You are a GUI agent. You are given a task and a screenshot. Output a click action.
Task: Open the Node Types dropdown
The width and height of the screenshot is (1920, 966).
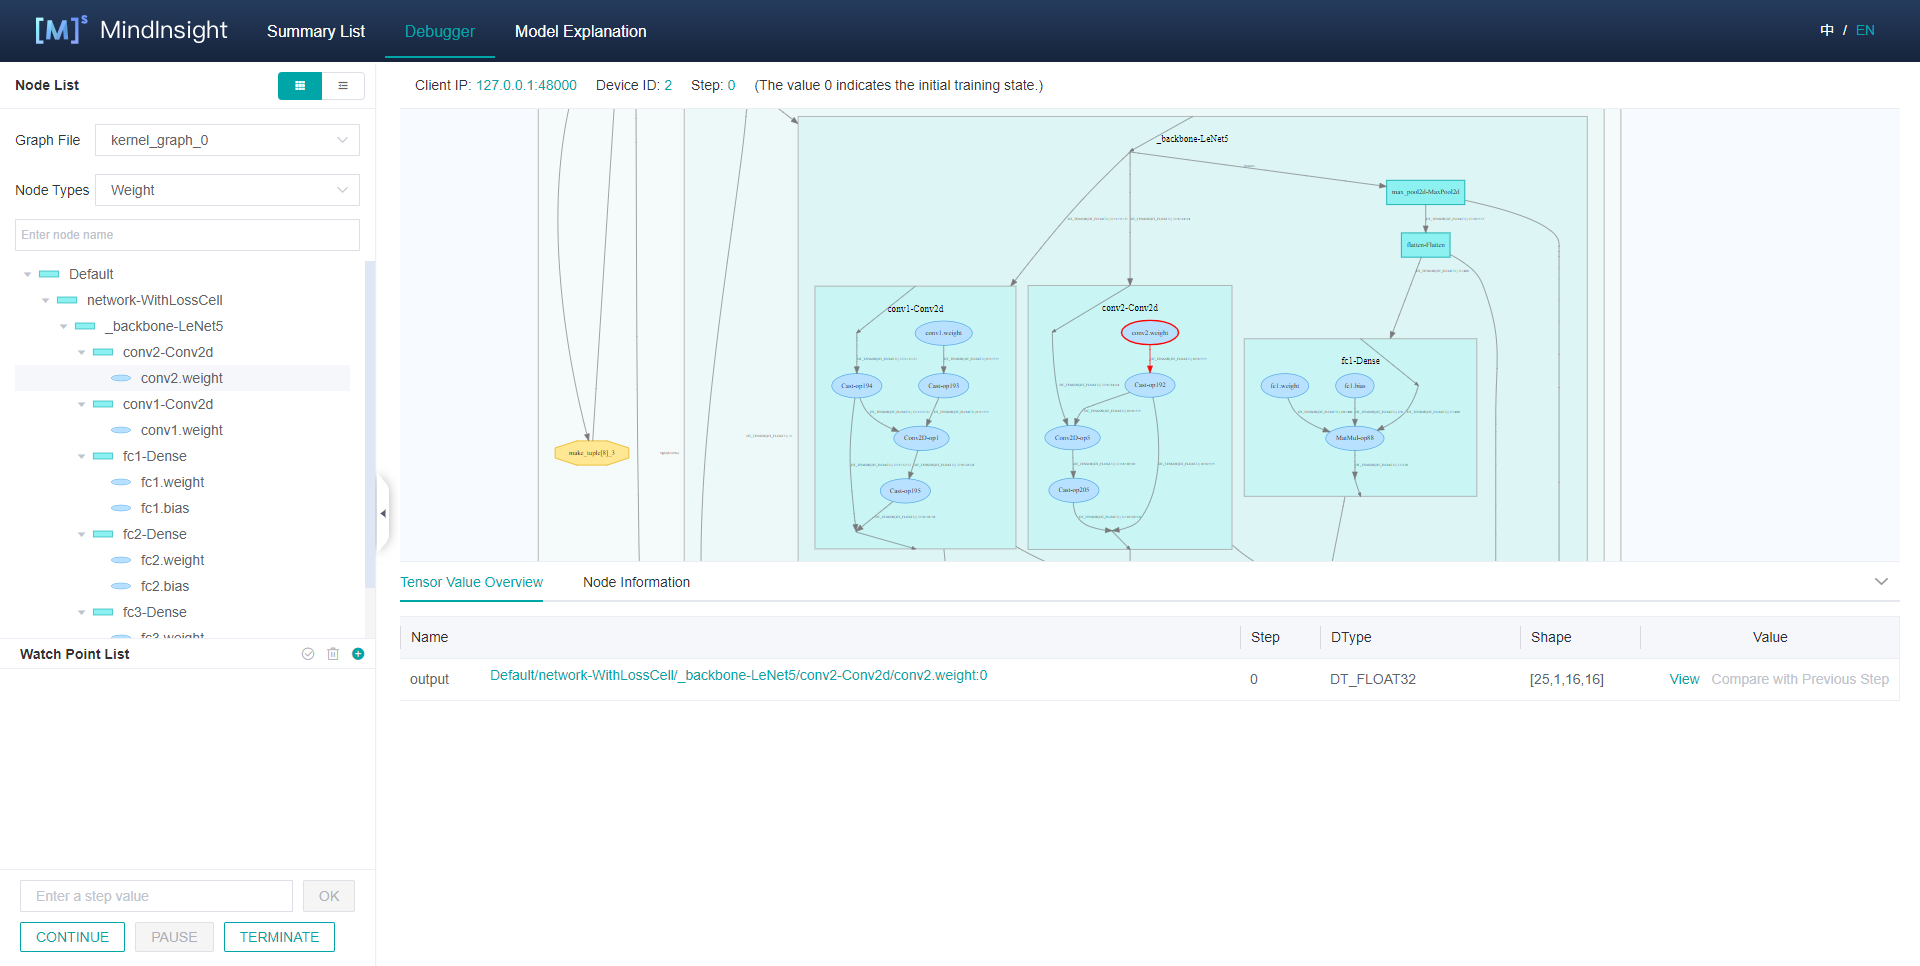coord(227,190)
